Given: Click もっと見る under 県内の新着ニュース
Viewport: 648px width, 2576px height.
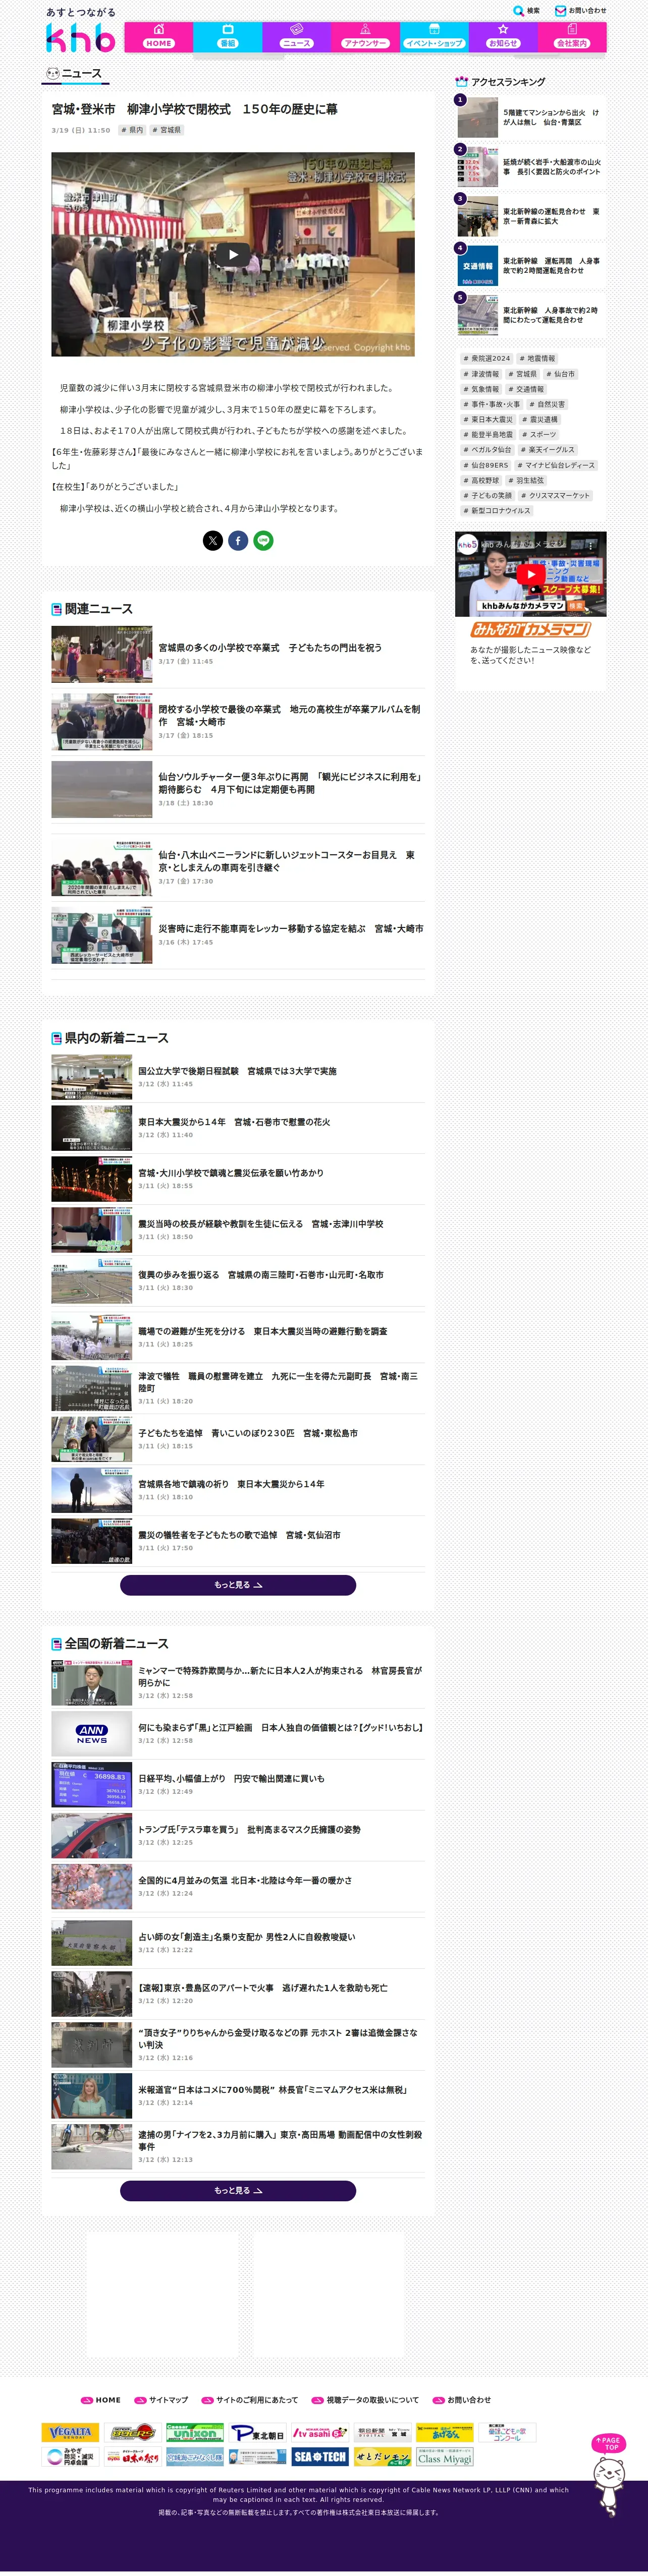Looking at the screenshot, I should pyautogui.click(x=238, y=1585).
